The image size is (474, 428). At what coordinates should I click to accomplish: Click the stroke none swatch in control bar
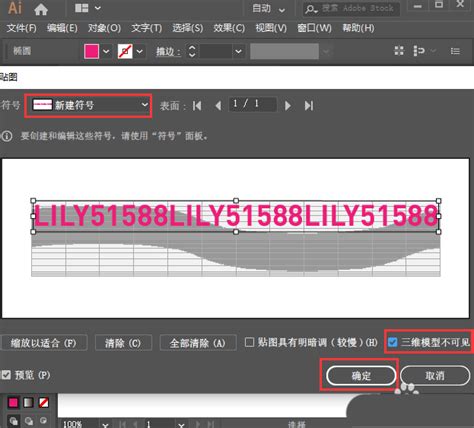pyautogui.click(x=125, y=51)
